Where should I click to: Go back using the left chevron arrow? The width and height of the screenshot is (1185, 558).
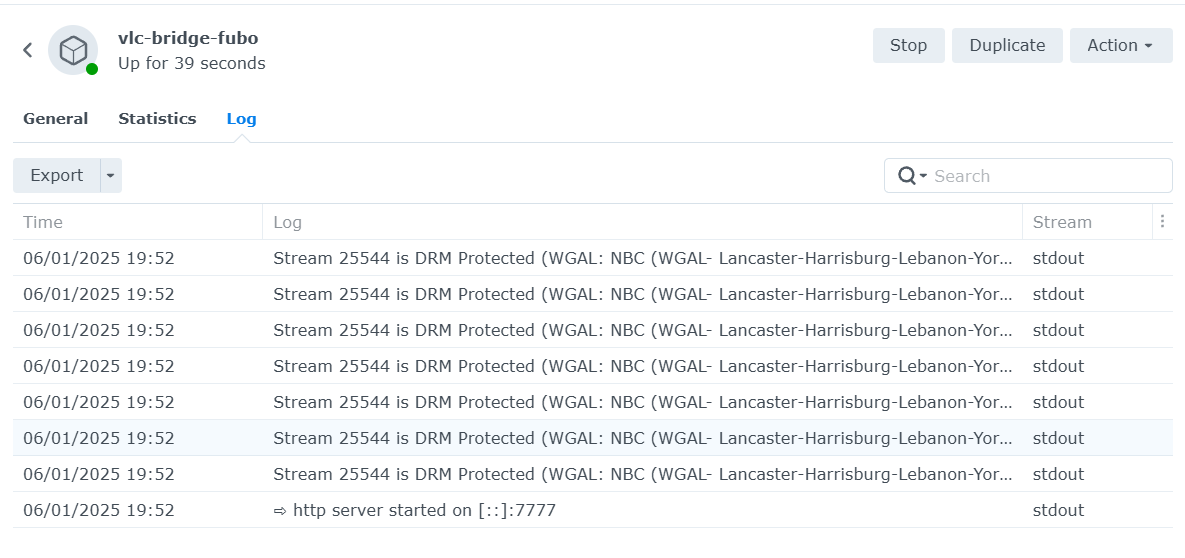click(28, 50)
